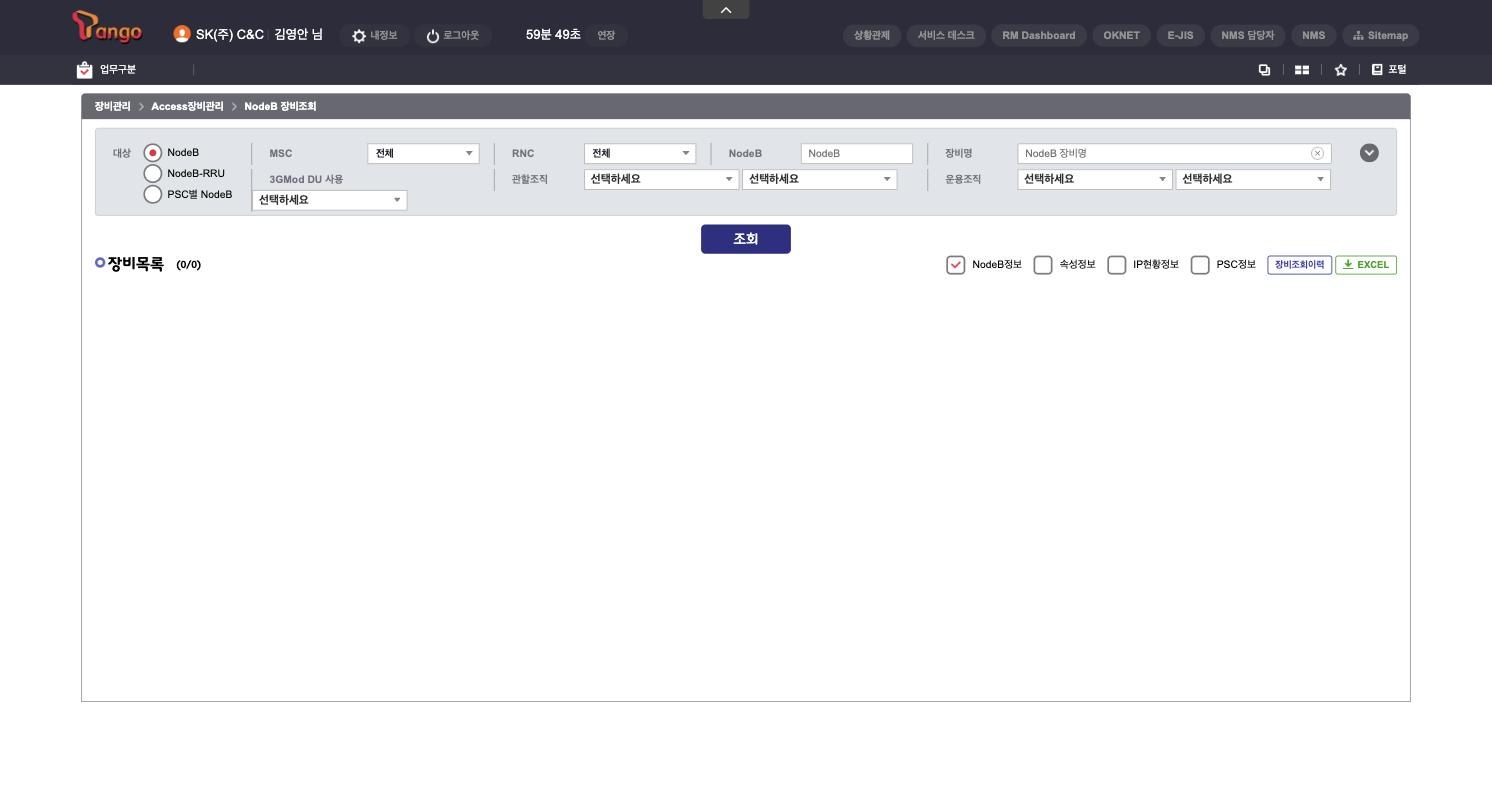Click the overlapping windows icon
Image resolution: width=1492 pixels, height=812 pixels.
pos(1264,70)
